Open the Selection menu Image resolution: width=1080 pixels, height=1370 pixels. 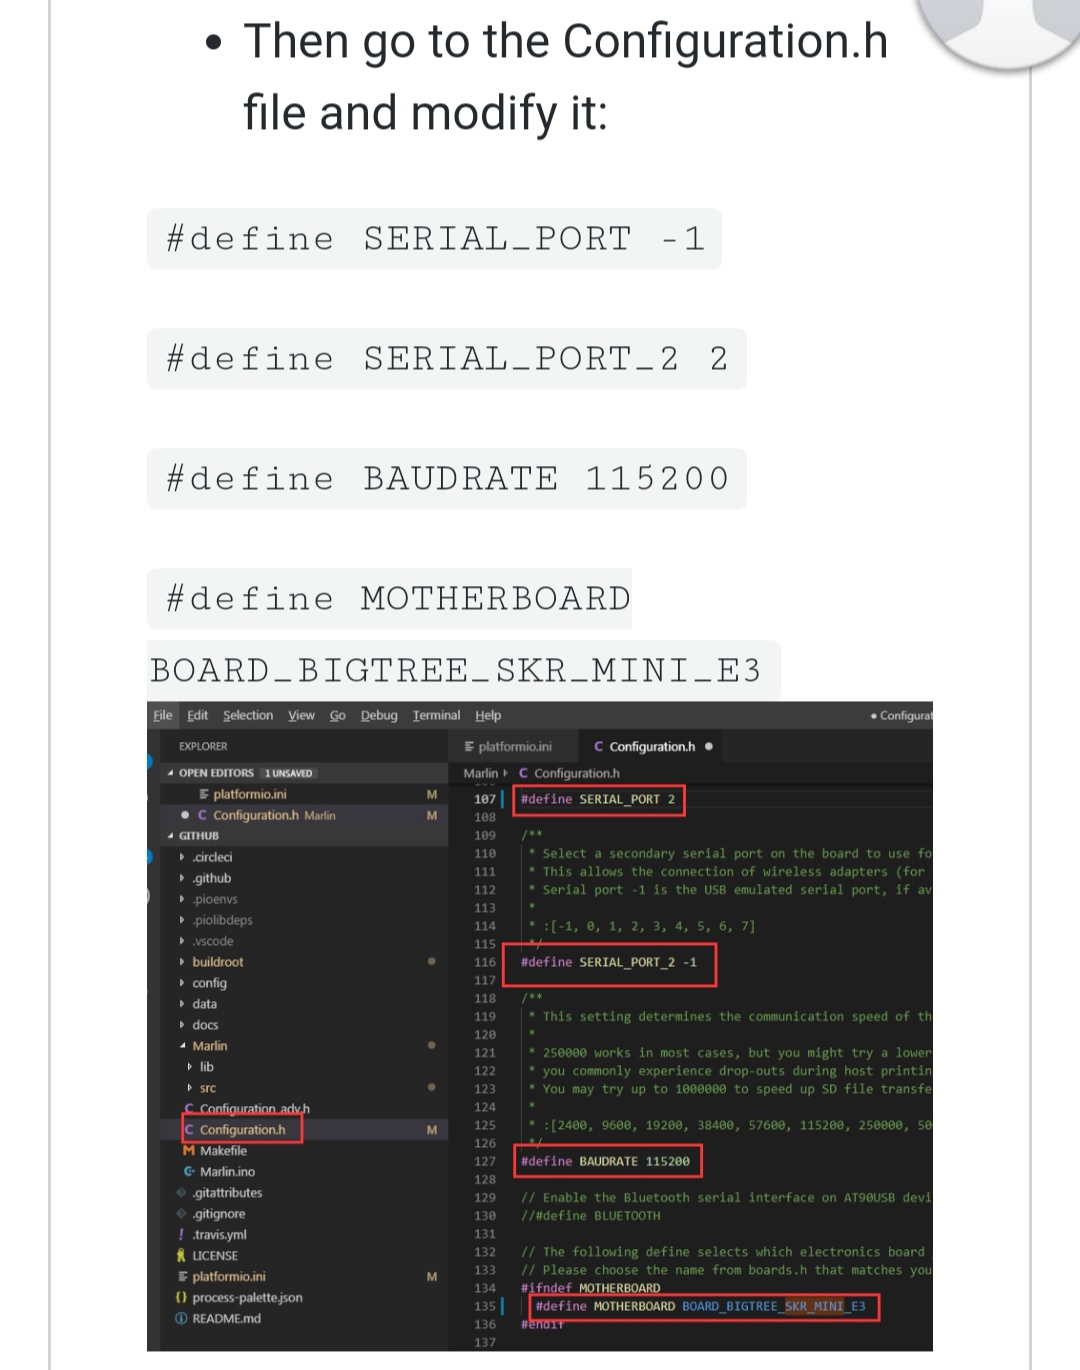pyautogui.click(x=248, y=716)
